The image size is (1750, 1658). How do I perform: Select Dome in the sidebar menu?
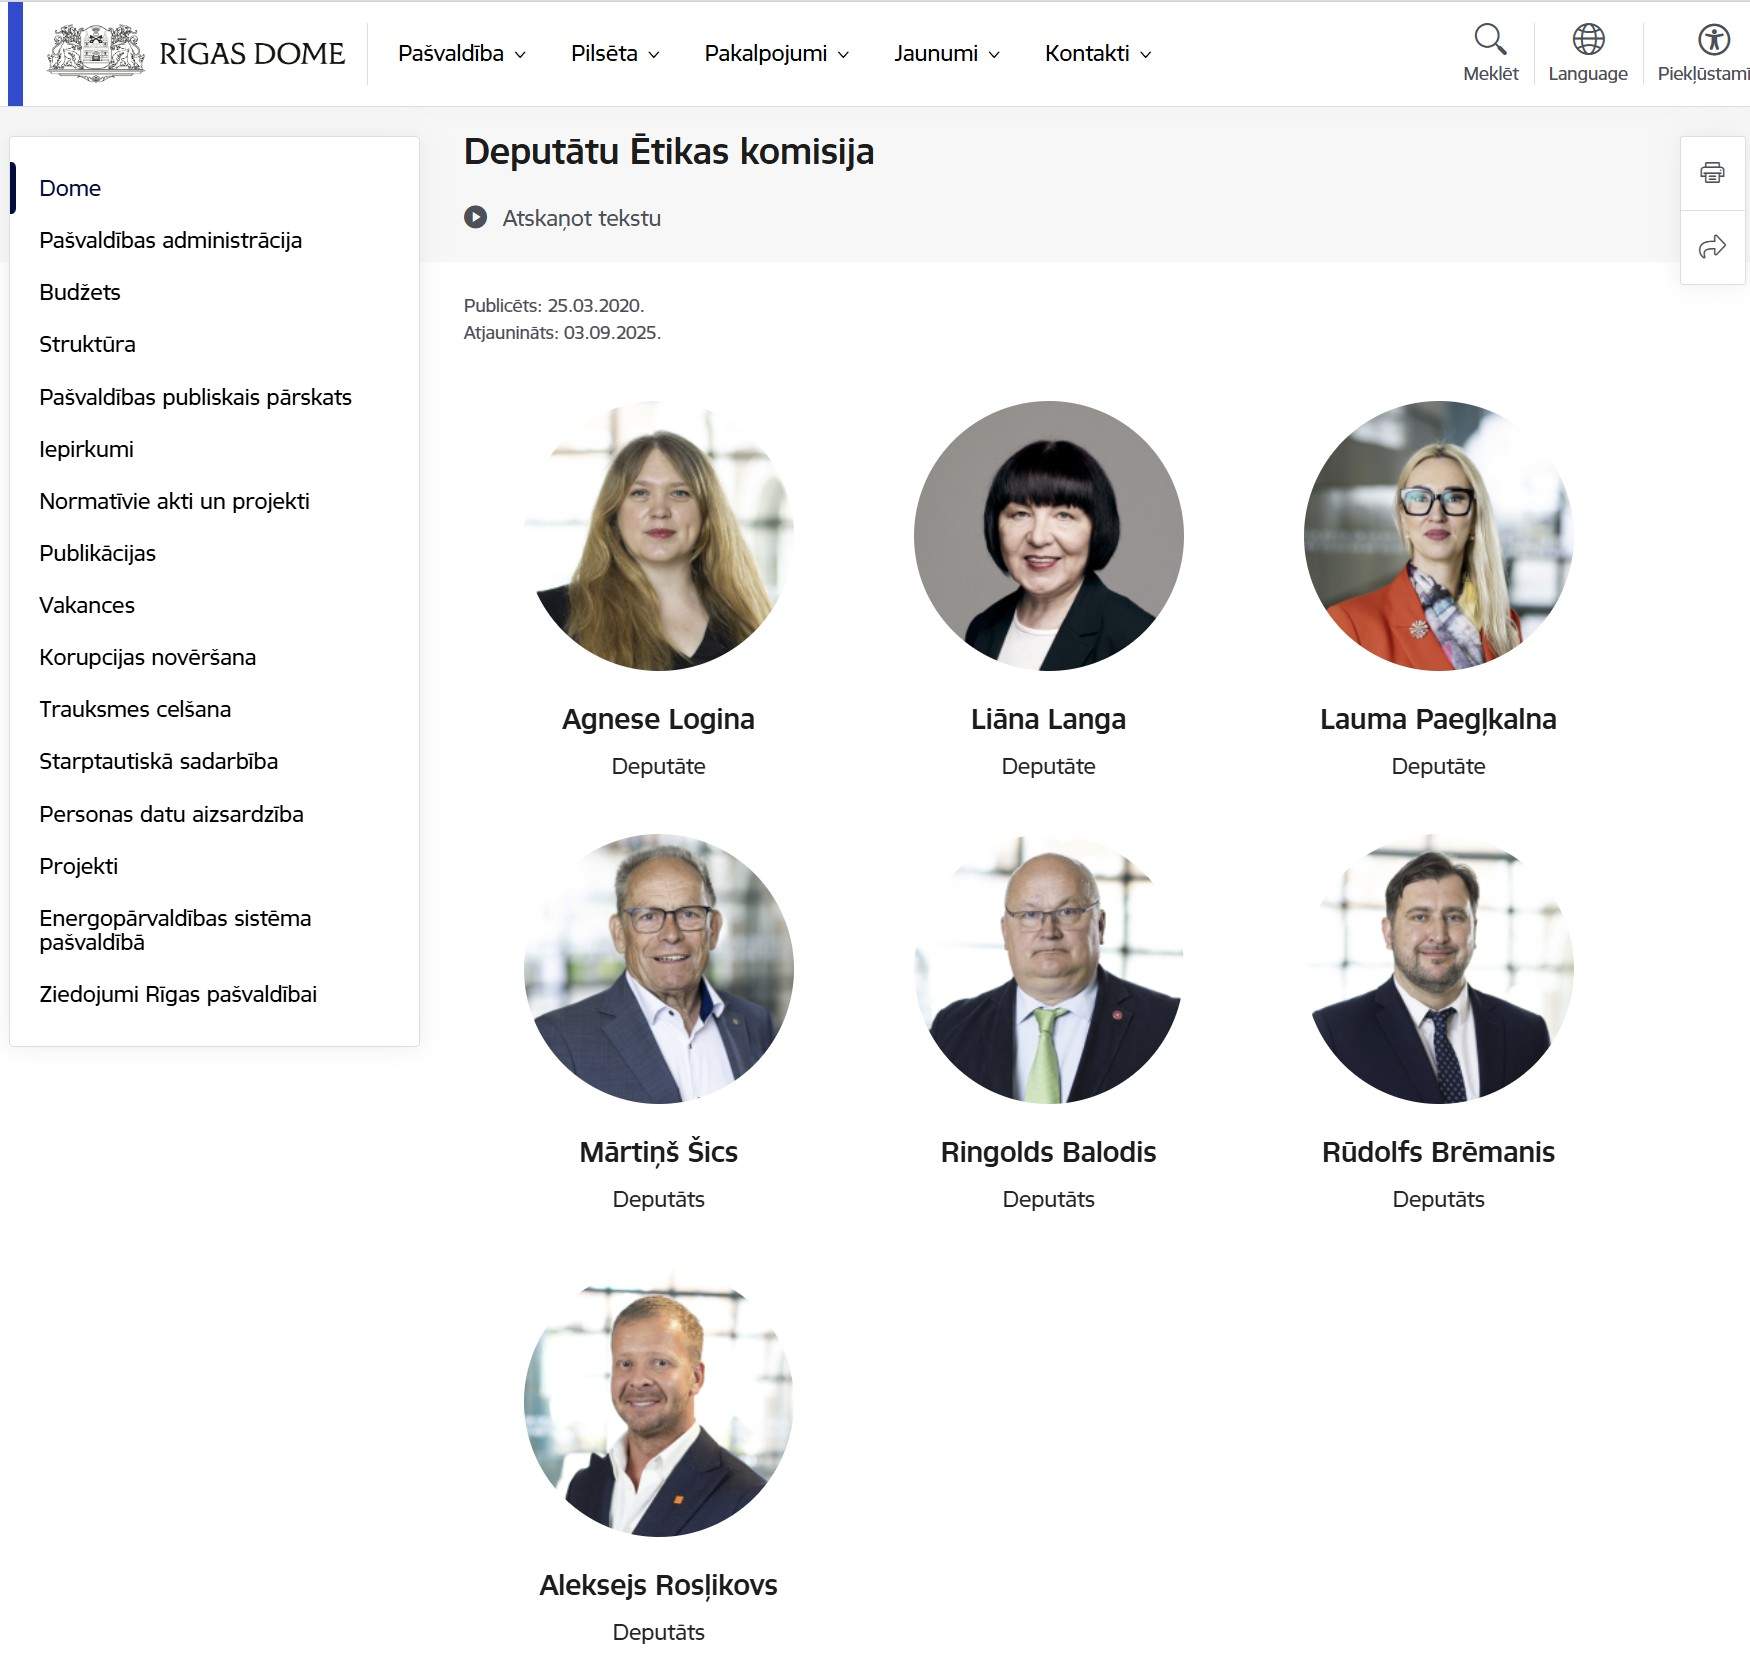click(x=70, y=189)
